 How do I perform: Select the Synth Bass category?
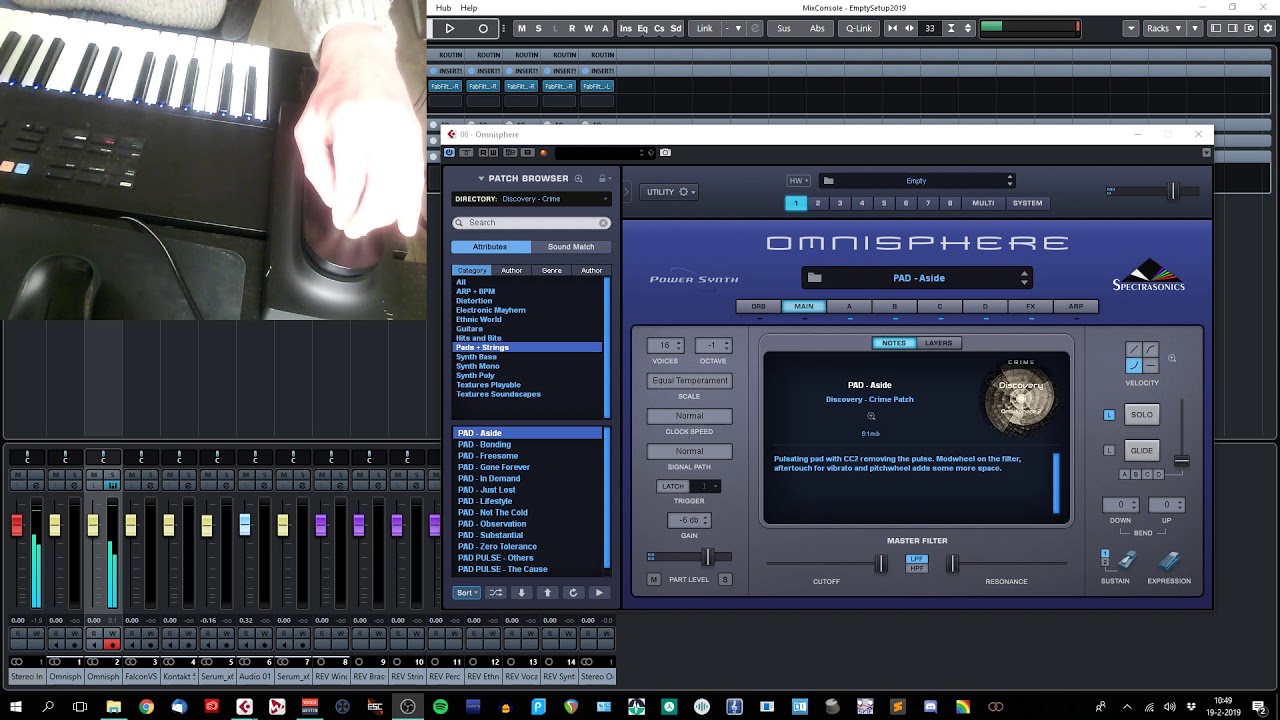coord(476,357)
